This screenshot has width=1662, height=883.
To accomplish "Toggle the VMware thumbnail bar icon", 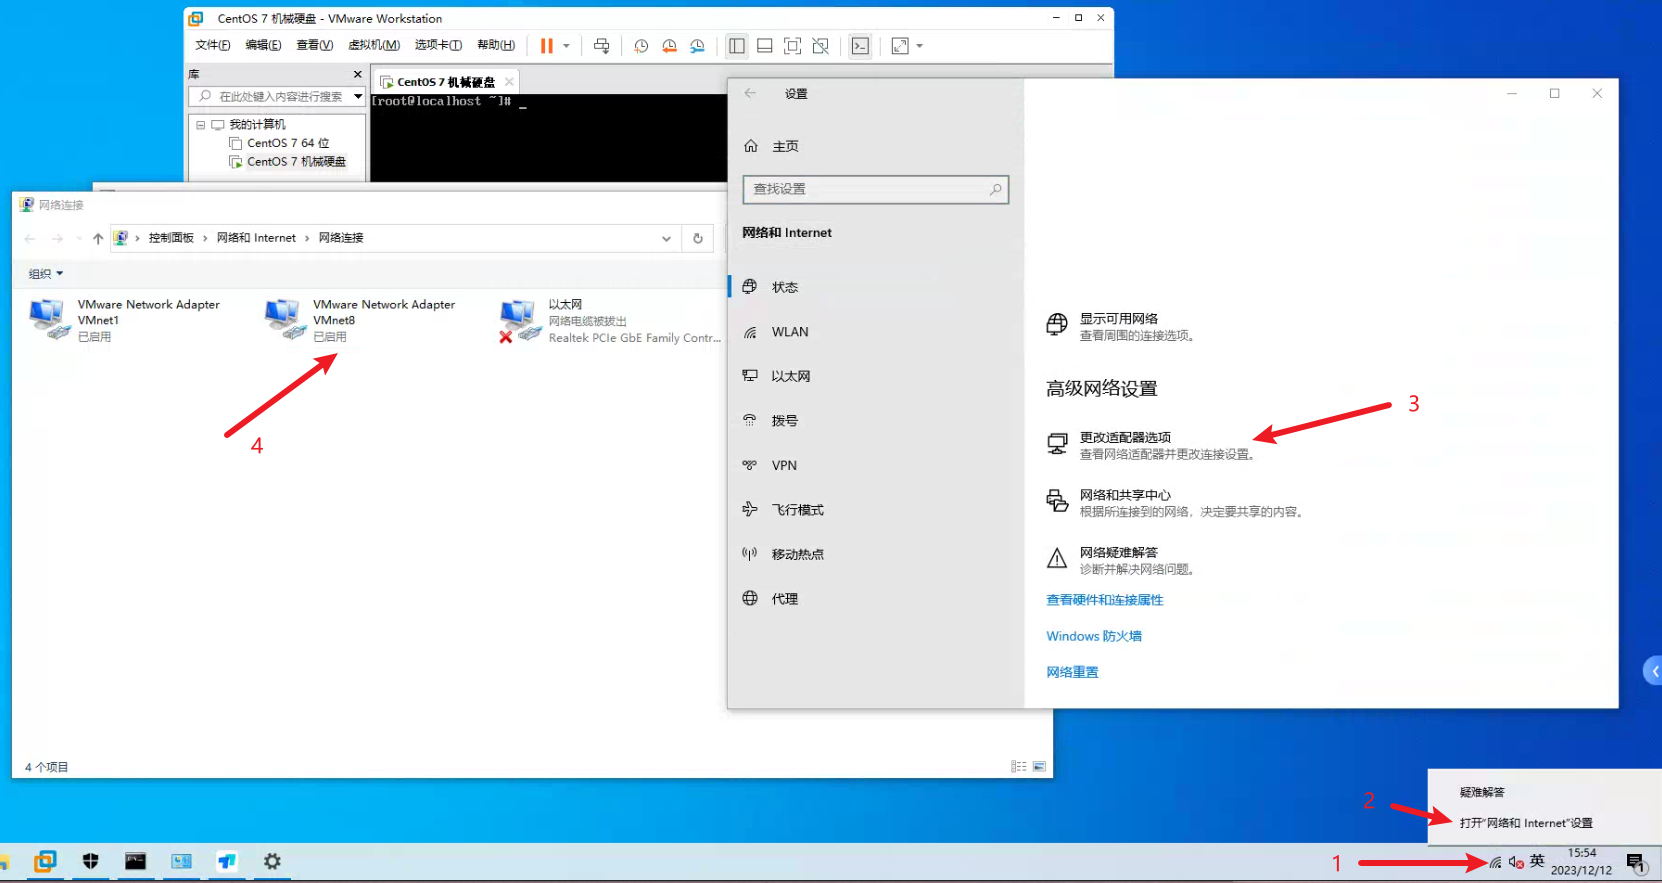I will tap(765, 46).
